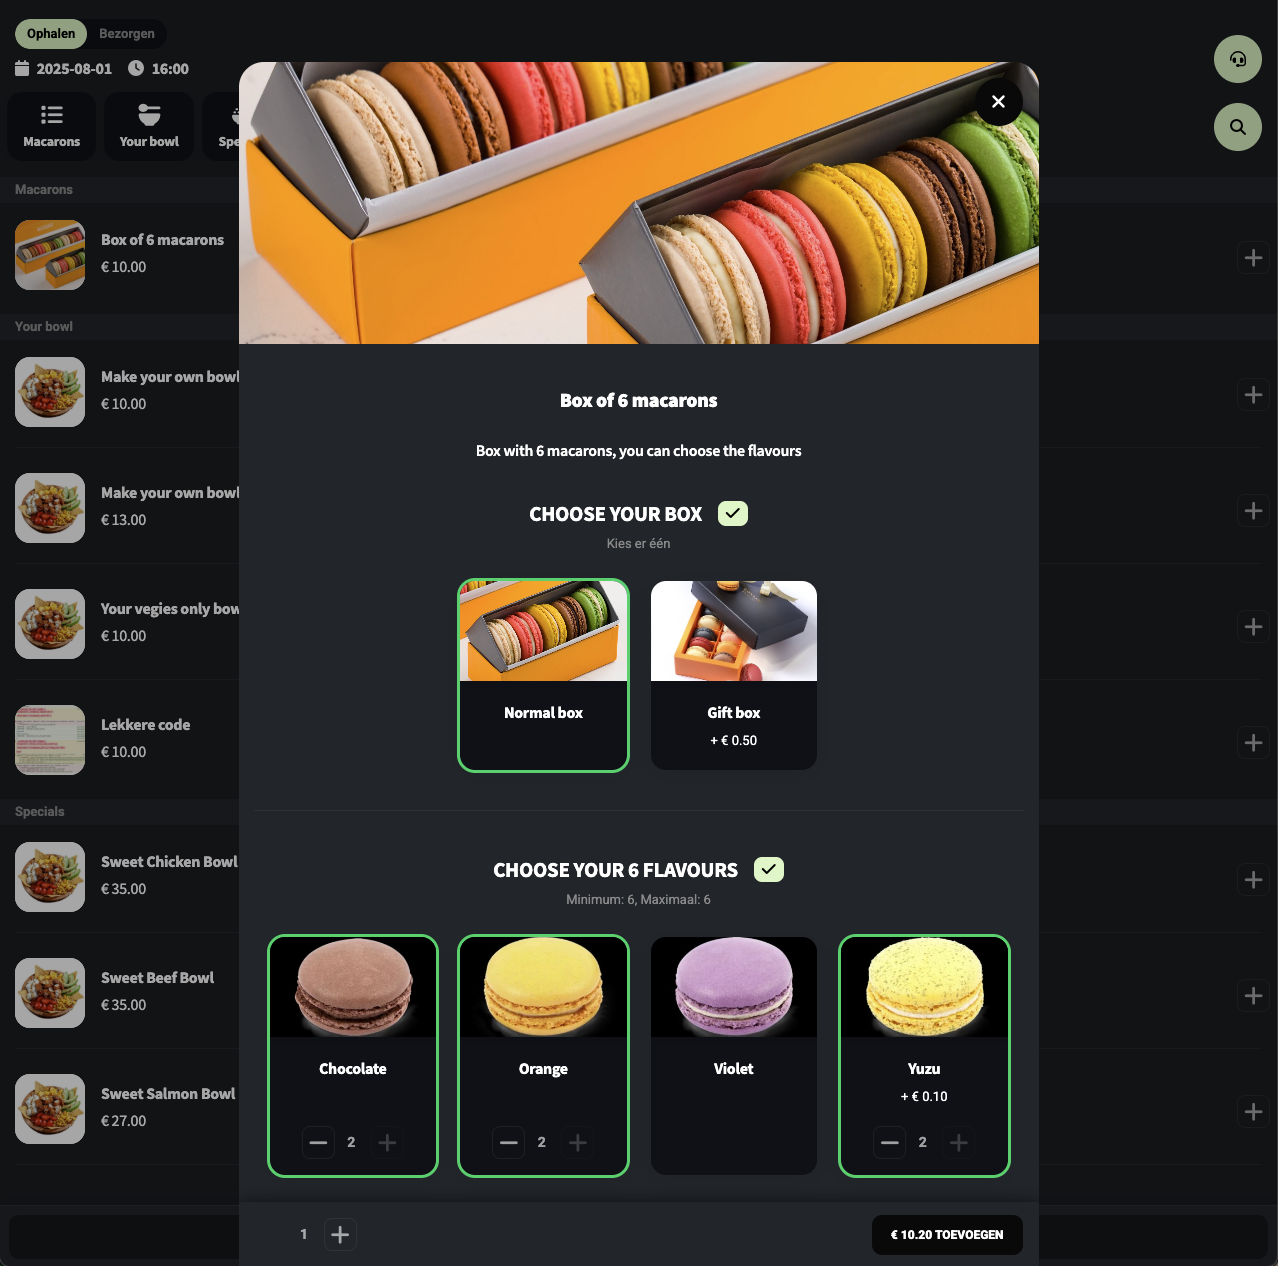The height and width of the screenshot is (1266, 1278).
Task: Select the Gift box option
Action: coord(733,675)
